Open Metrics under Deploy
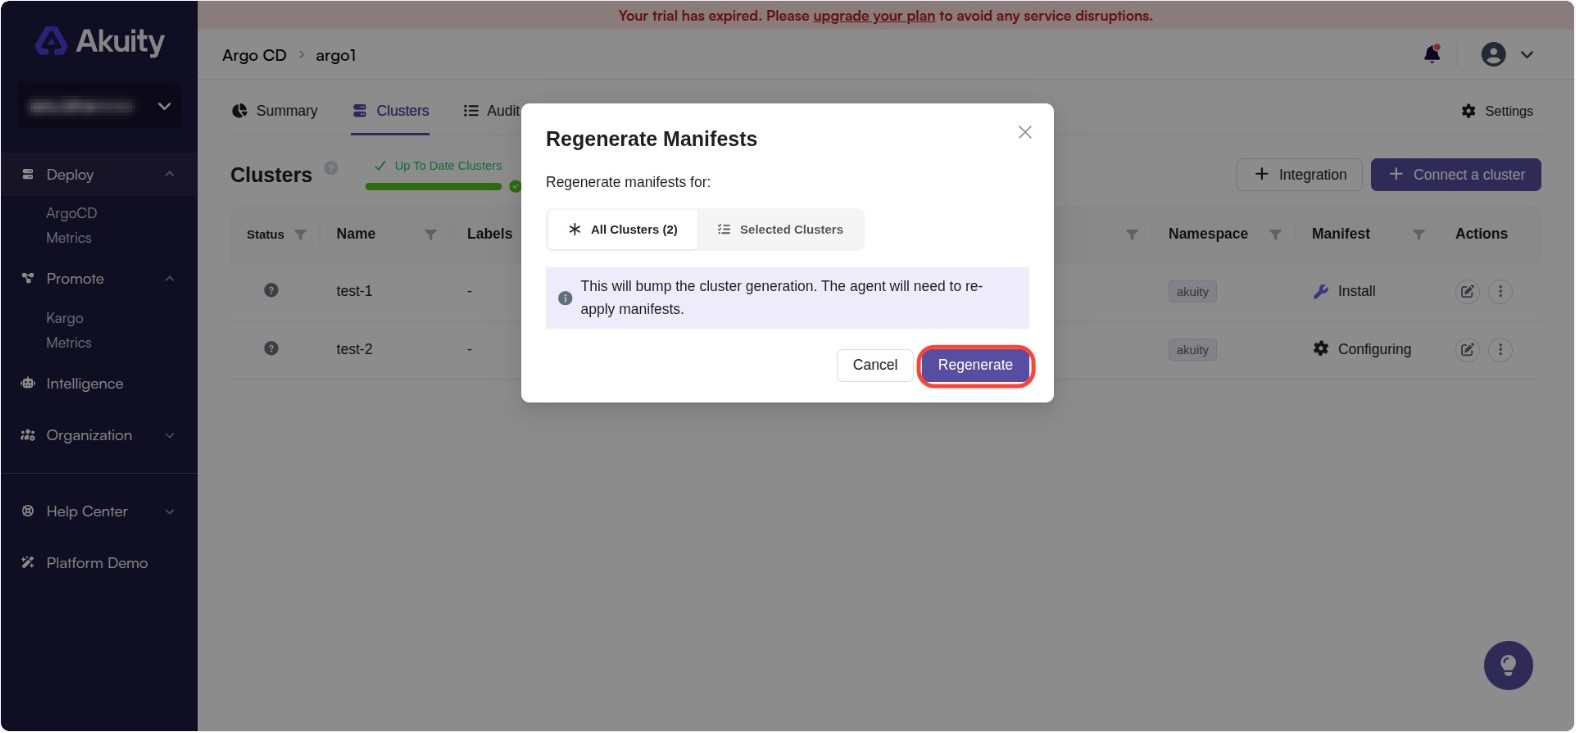Image resolution: width=1576 pixels, height=733 pixels. click(69, 238)
